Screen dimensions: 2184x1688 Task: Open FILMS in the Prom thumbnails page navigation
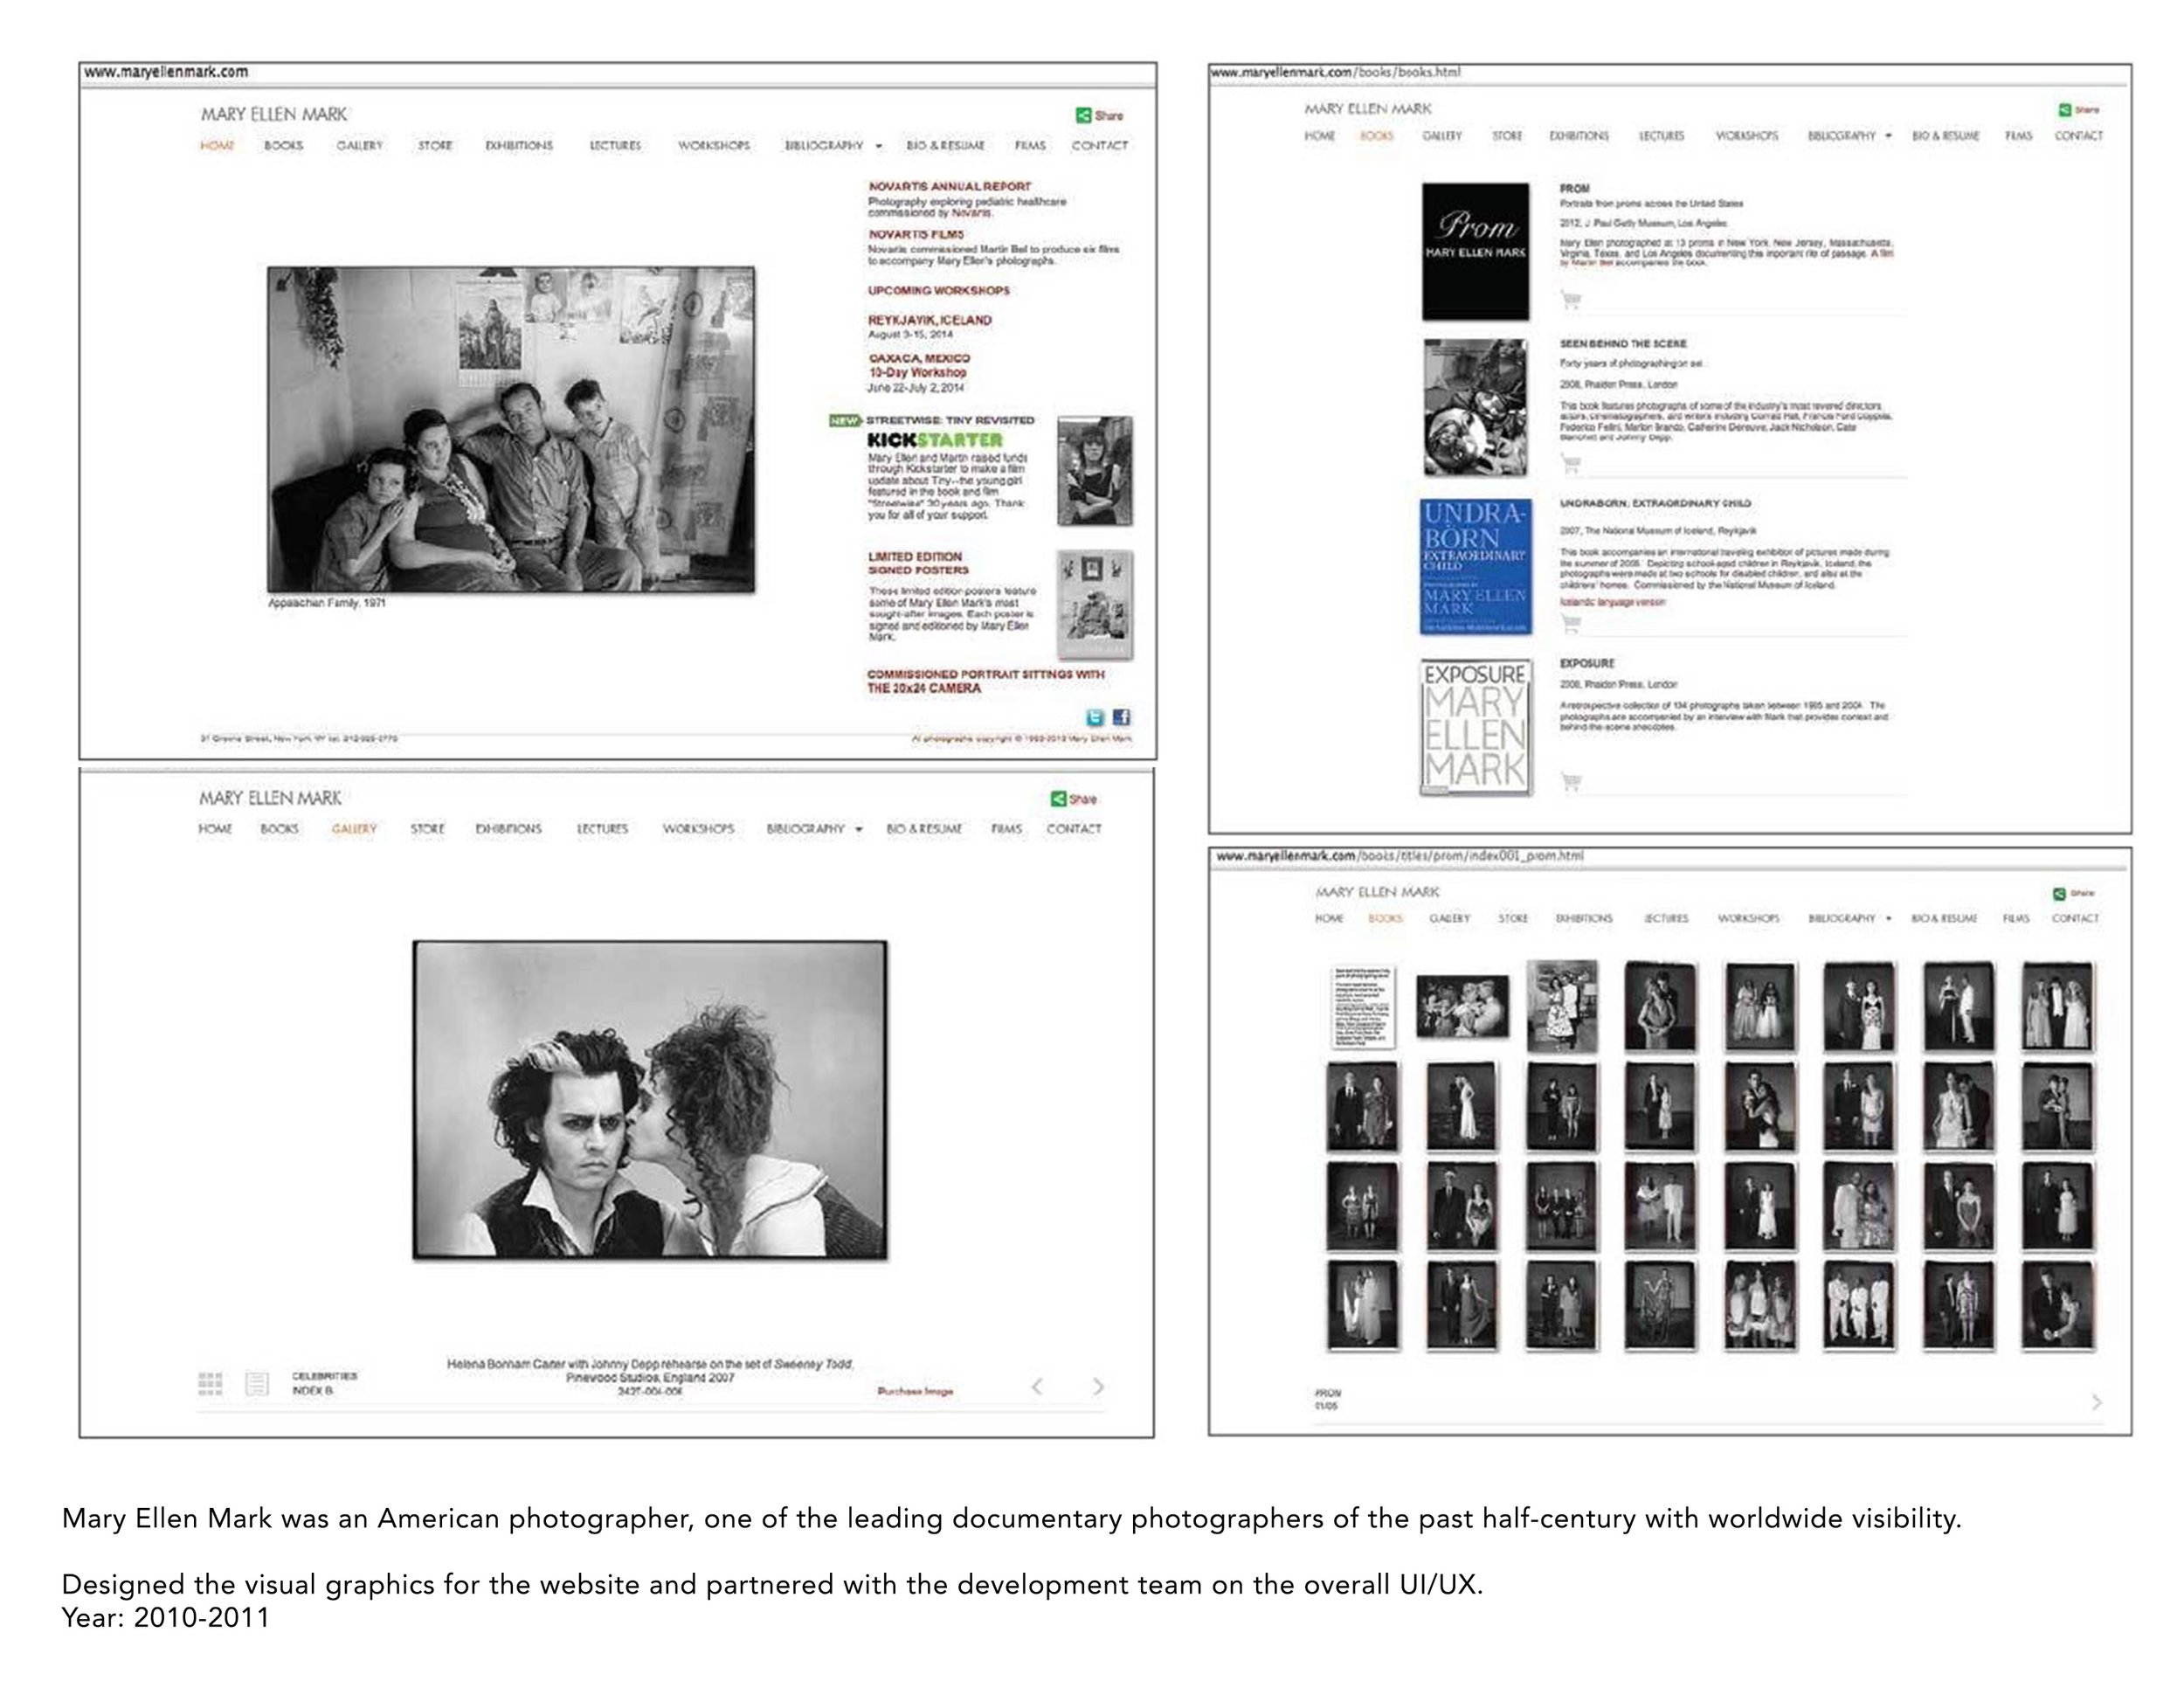(2017, 918)
